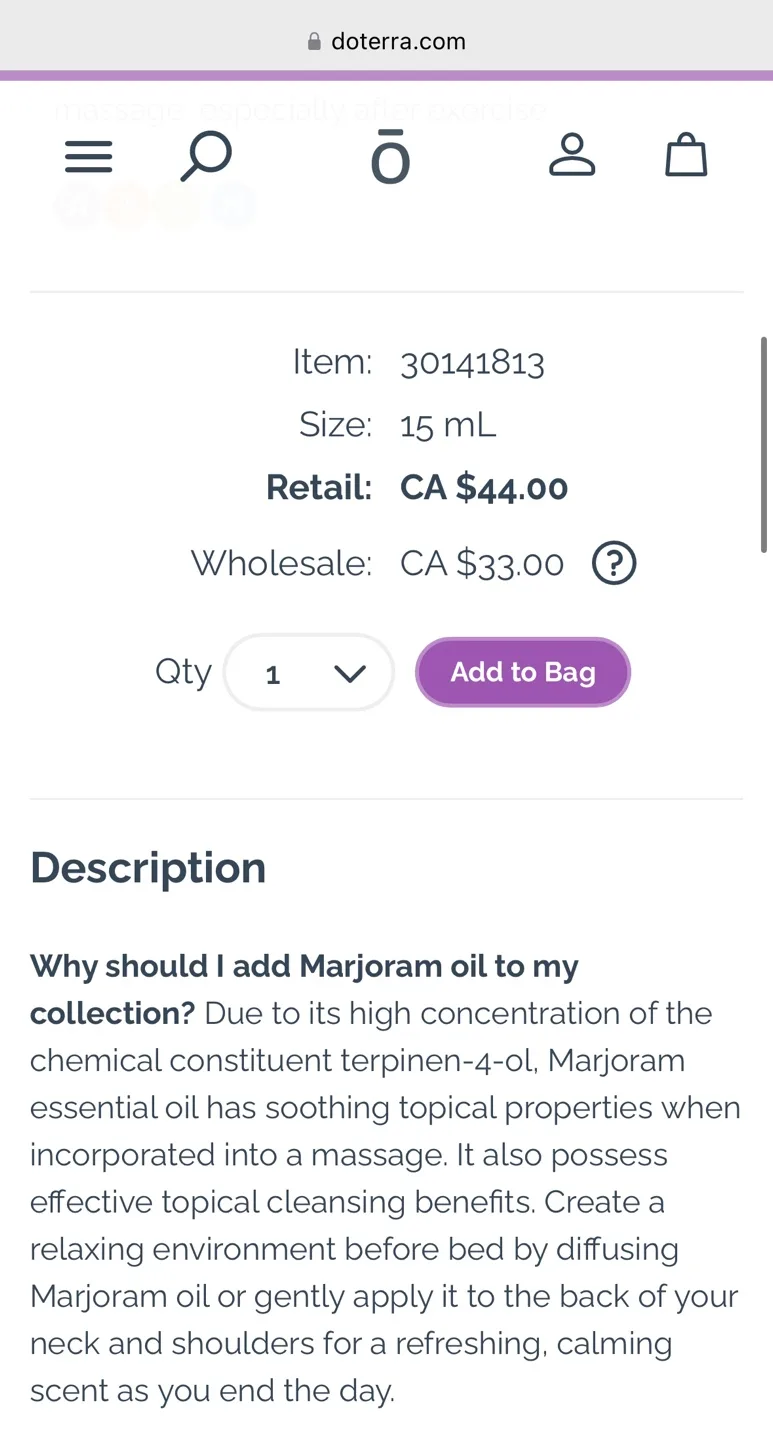Click the padlock beside doterra.com

pyautogui.click(x=313, y=41)
